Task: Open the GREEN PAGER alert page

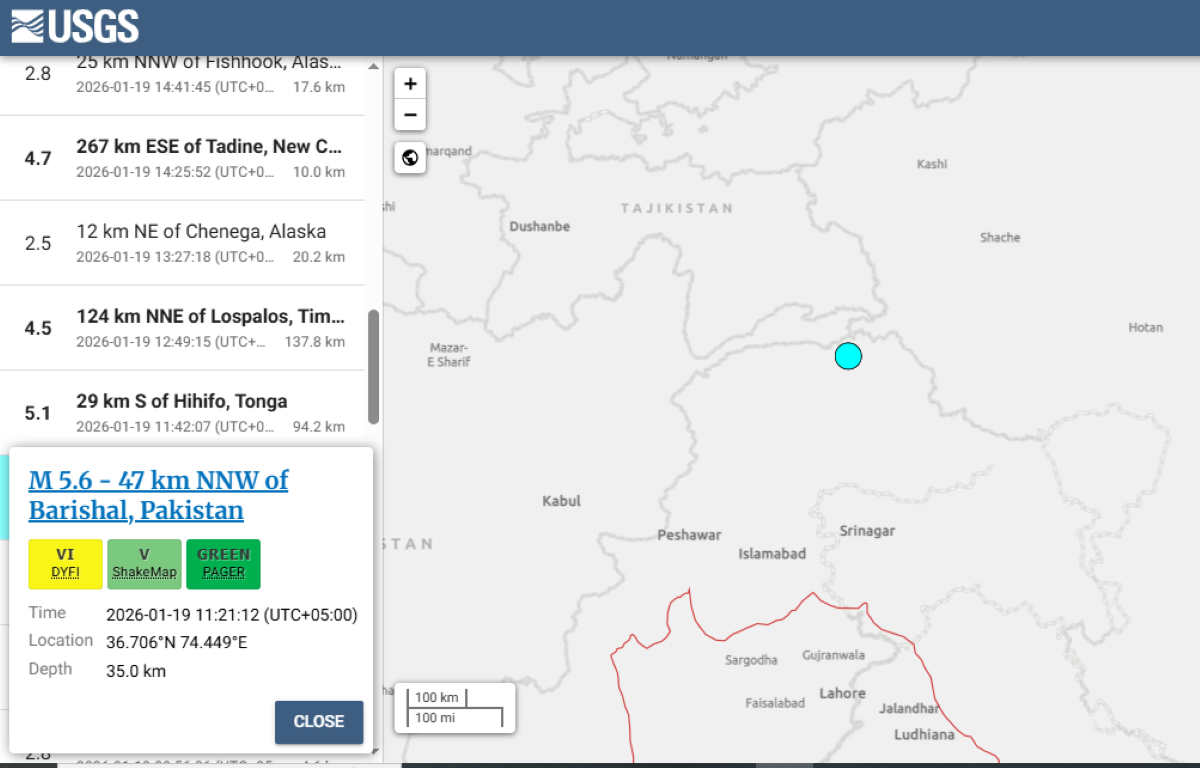Action: [x=223, y=563]
